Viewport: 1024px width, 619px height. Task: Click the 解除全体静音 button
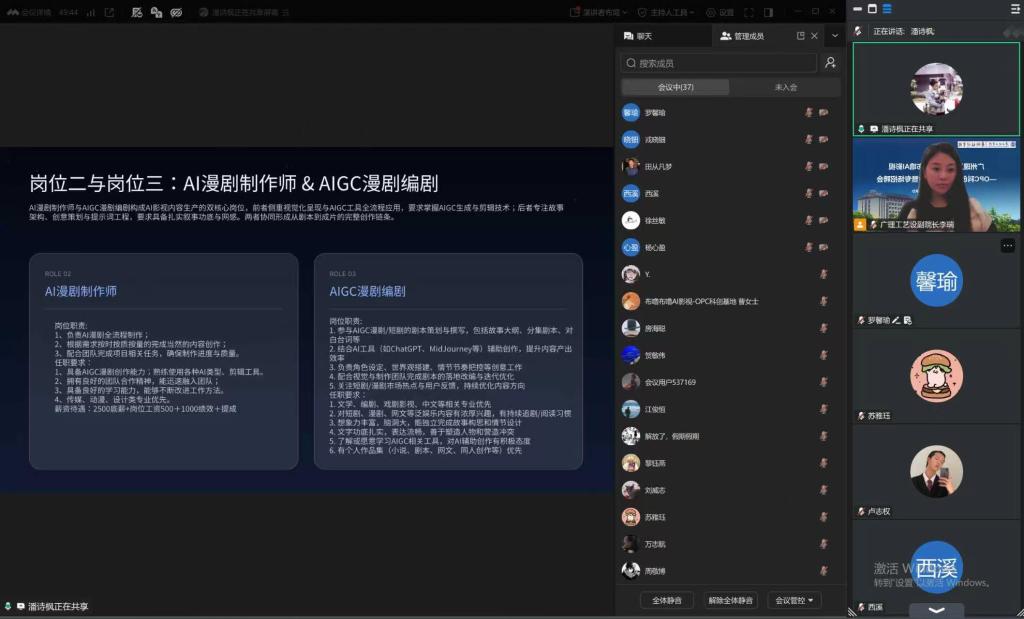[x=730, y=600]
